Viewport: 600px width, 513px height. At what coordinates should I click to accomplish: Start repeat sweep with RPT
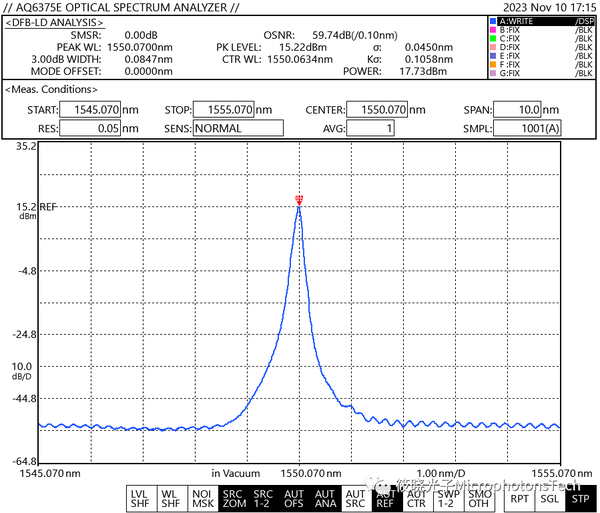(x=520, y=498)
